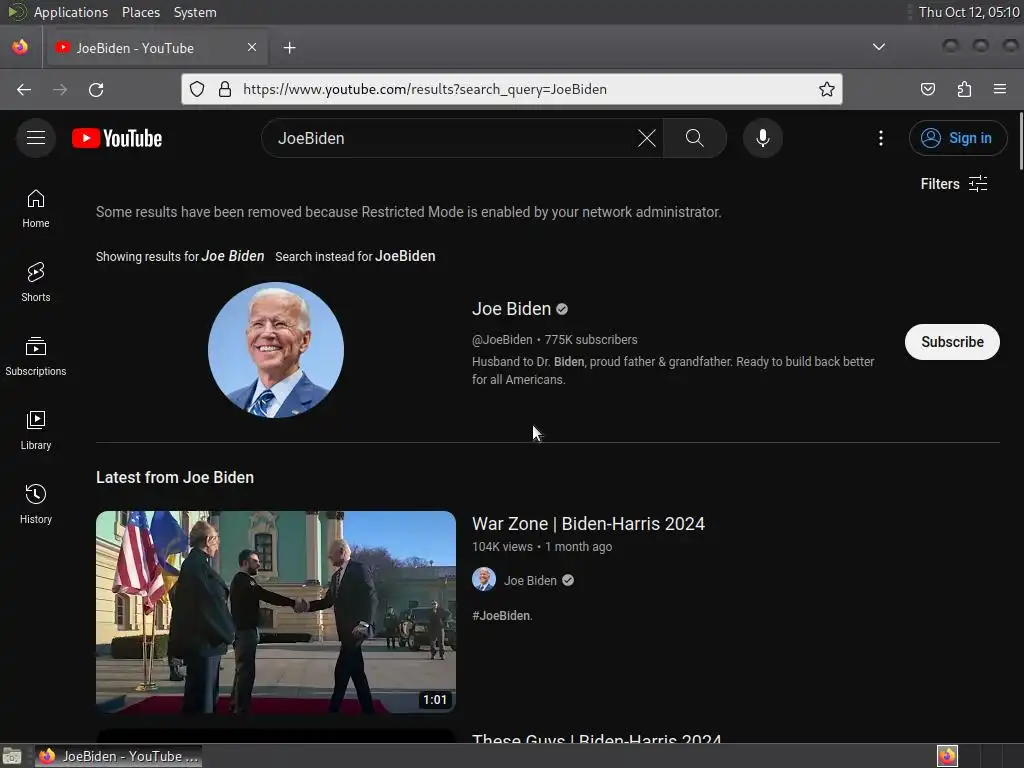Open Shorts from sidebar
The height and width of the screenshot is (768, 1024).
coord(36,283)
